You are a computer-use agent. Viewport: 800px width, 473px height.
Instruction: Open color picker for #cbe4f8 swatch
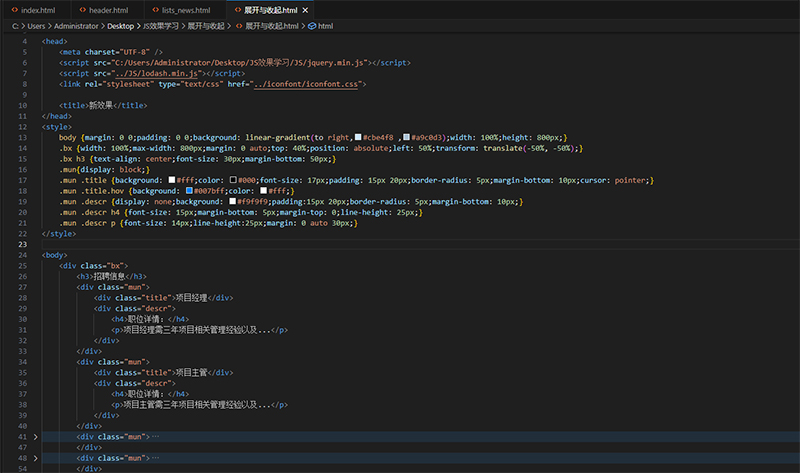[358, 137]
